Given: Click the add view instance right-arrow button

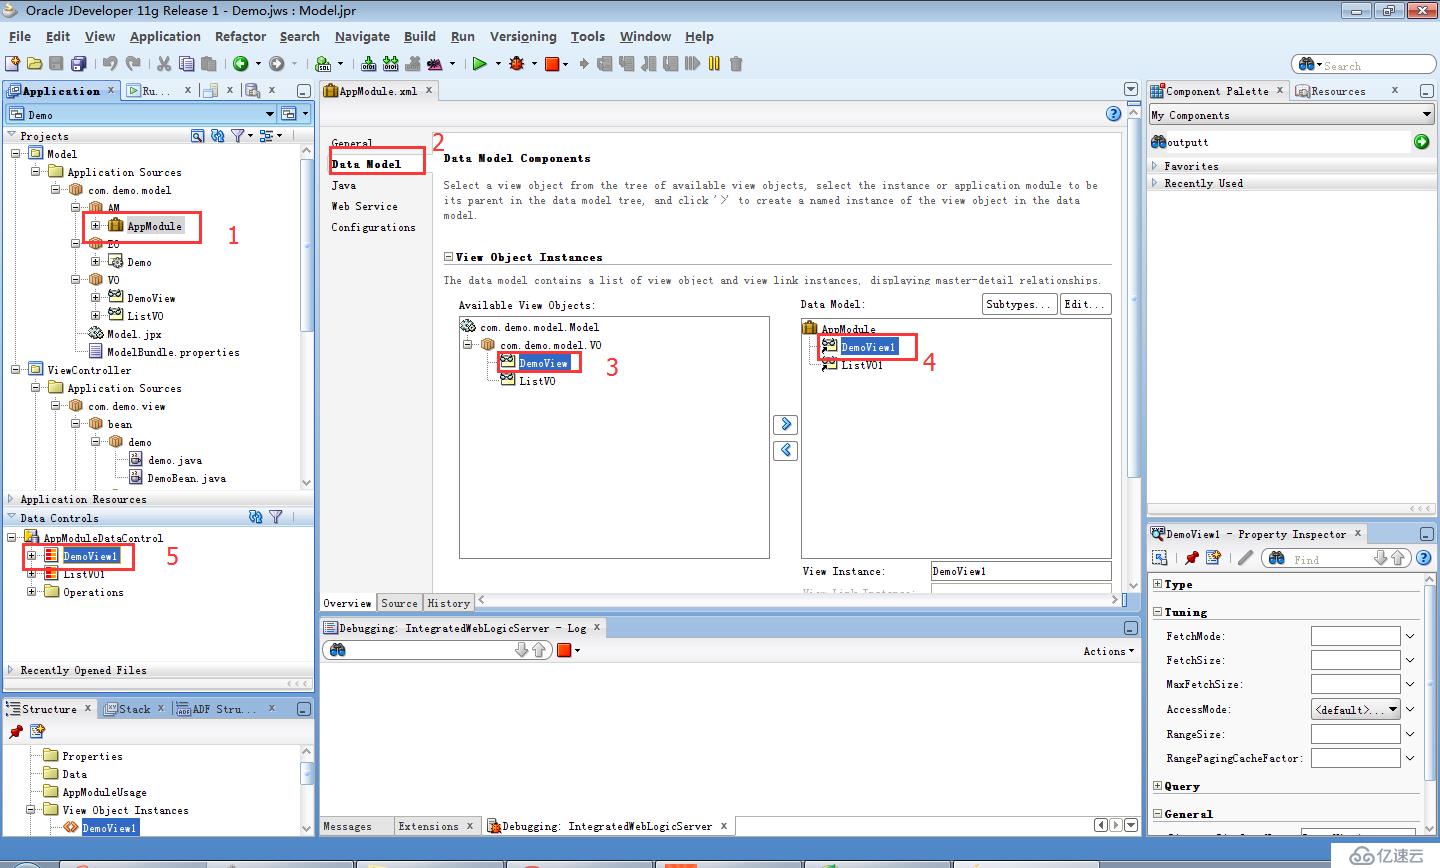Looking at the screenshot, I should pyautogui.click(x=786, y=425).
